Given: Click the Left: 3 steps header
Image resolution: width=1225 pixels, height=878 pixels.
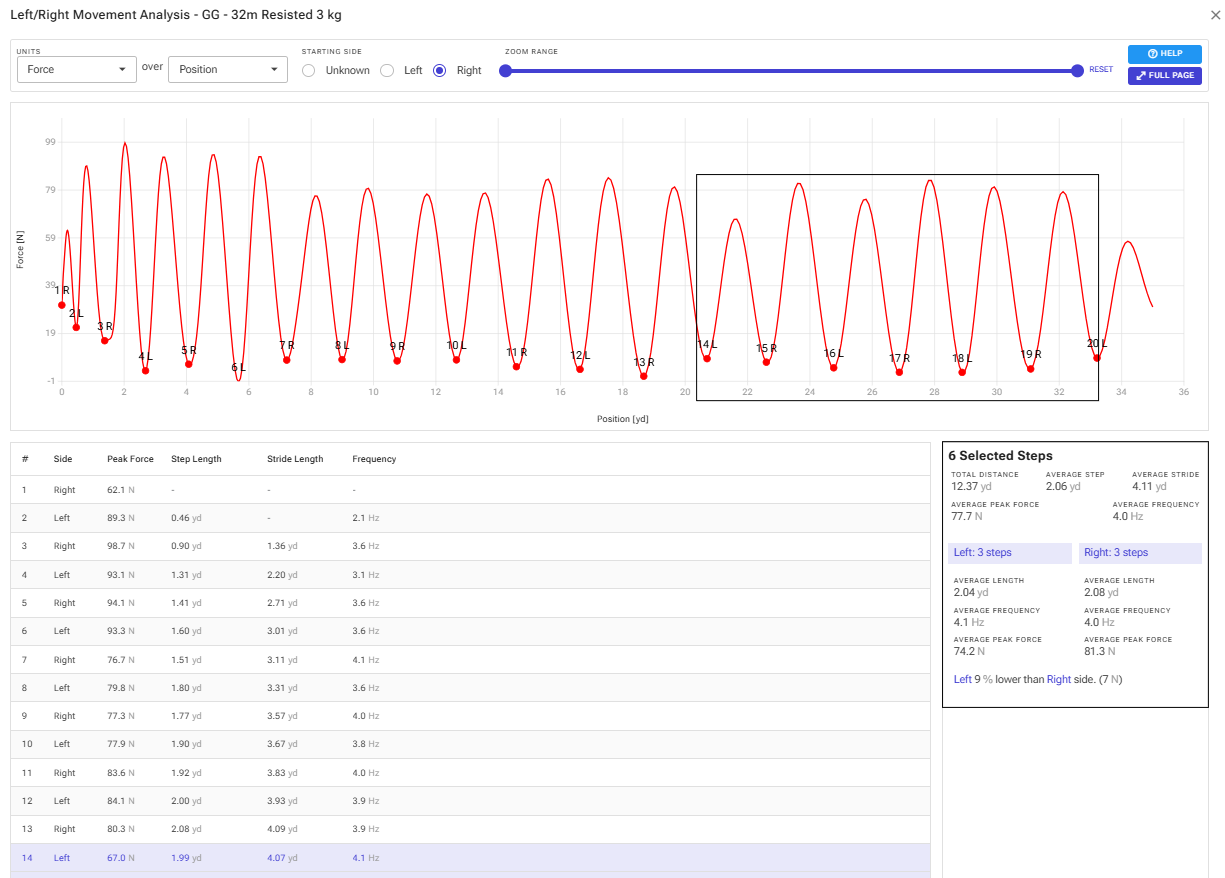Looking at the screenshot, I should [1010, 553].
